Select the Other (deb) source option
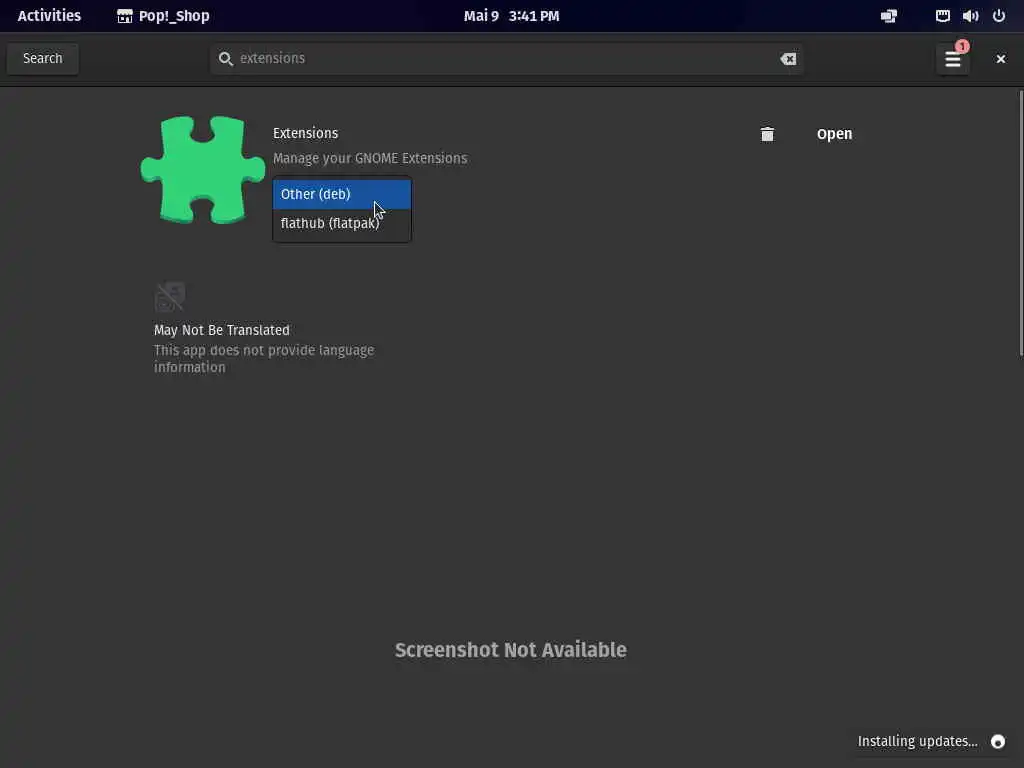1024x768 pixels. (342, 194)
